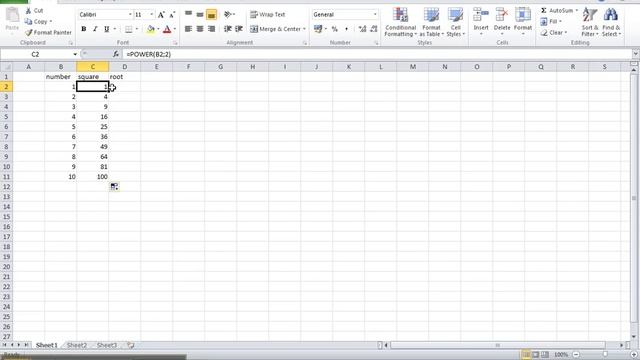Open Sort & Filter menu
The height and width of the screenshot is (360, 640).
589,22
